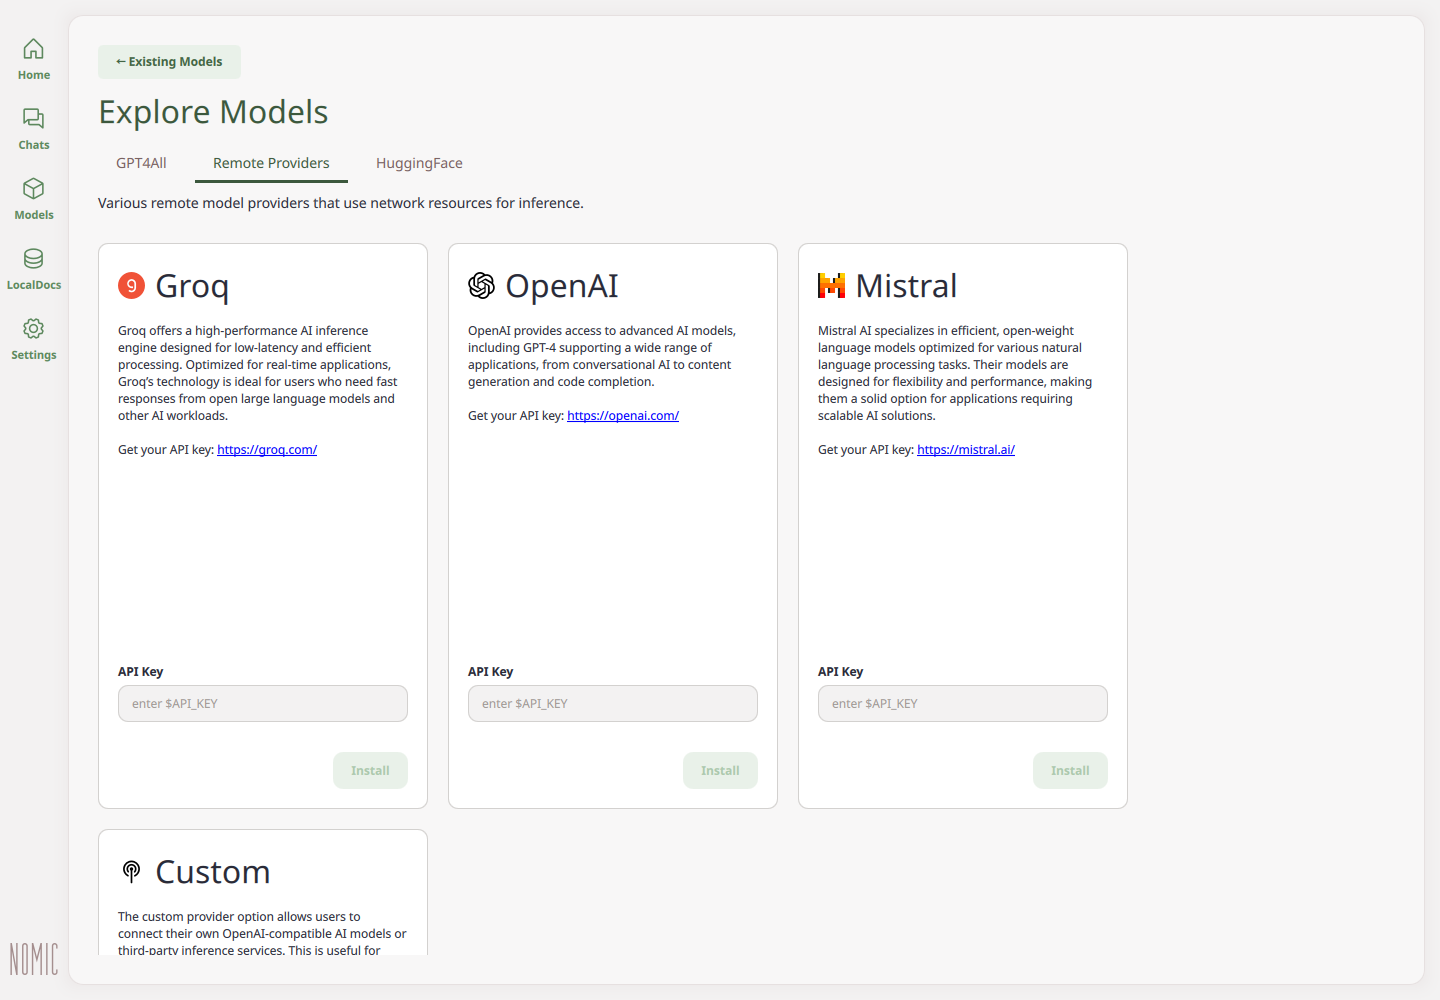Click the Groq 'API Key' label
1440x1000 pixels.
[140, 672]
